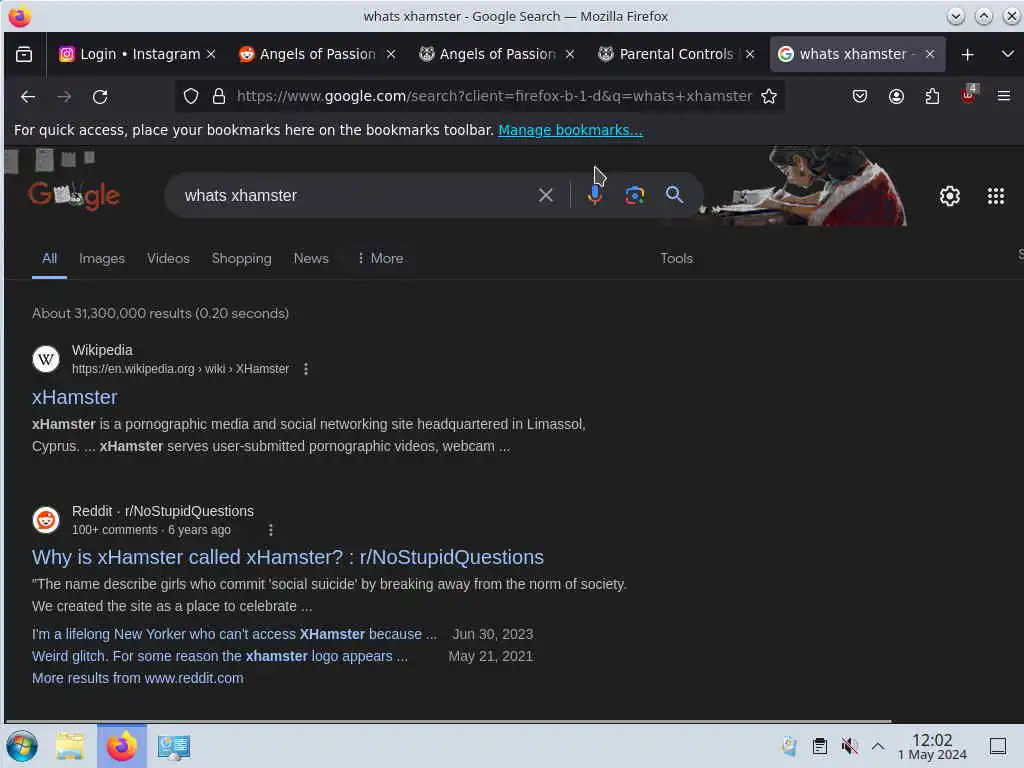Image resolution: width=1024 pixels, height=768 pixels.
Task: Open the clock showing 12:02
Action: 932,746
